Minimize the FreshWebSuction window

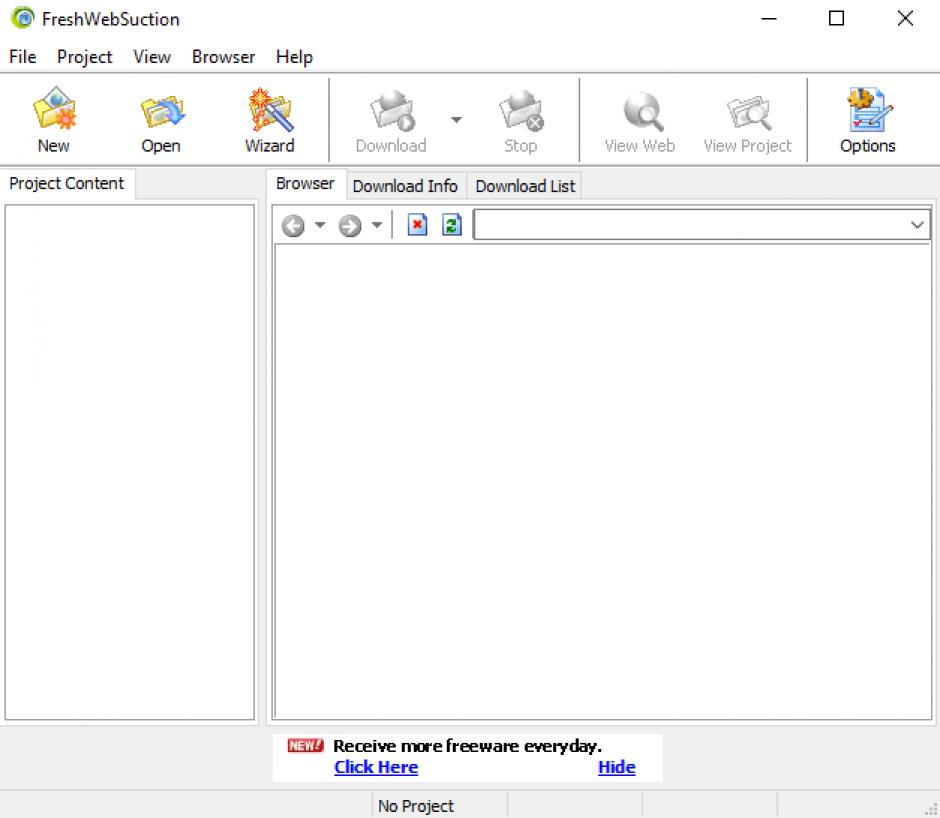769,19
